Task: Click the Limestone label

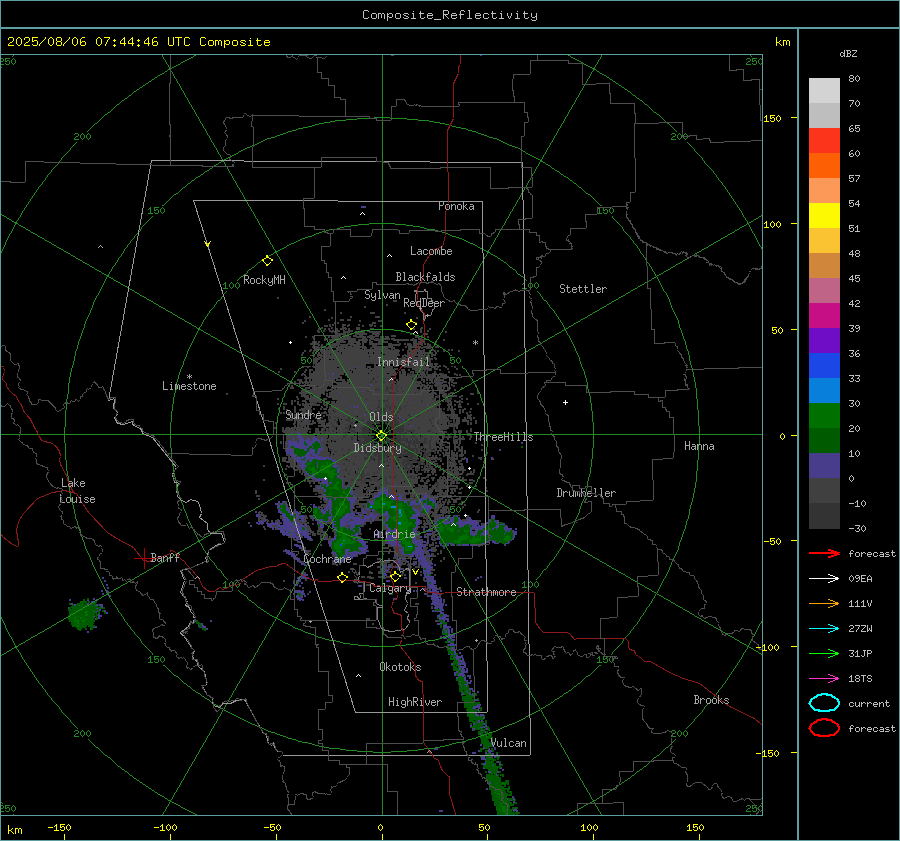Action: 189,386
